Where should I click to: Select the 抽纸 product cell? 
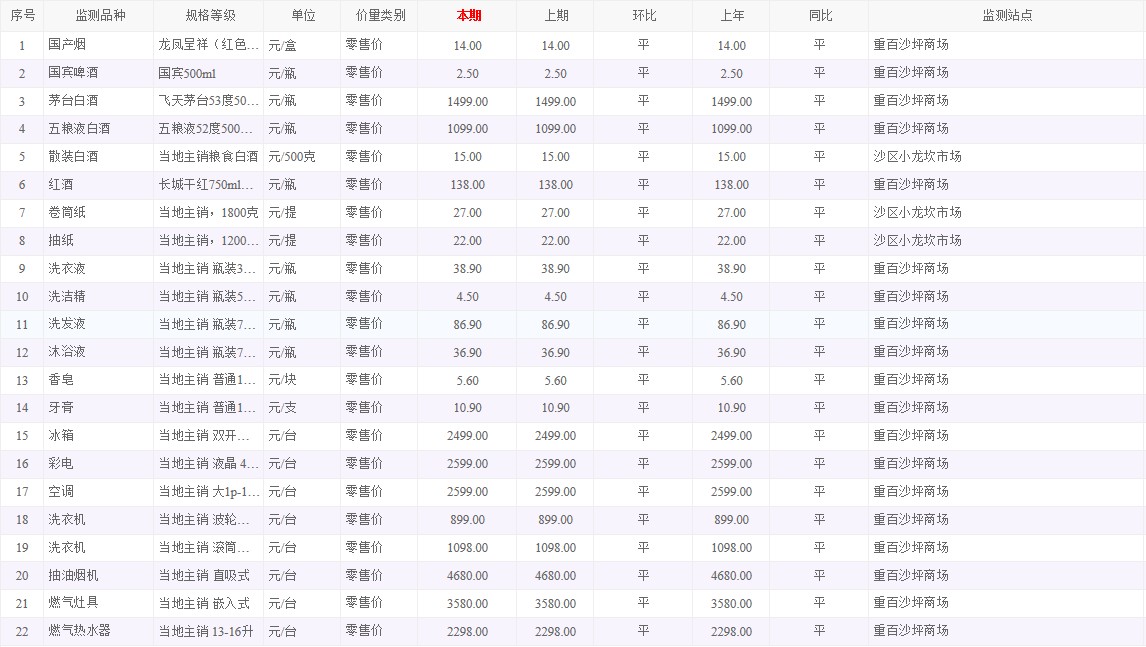click(x=99, y=241)
